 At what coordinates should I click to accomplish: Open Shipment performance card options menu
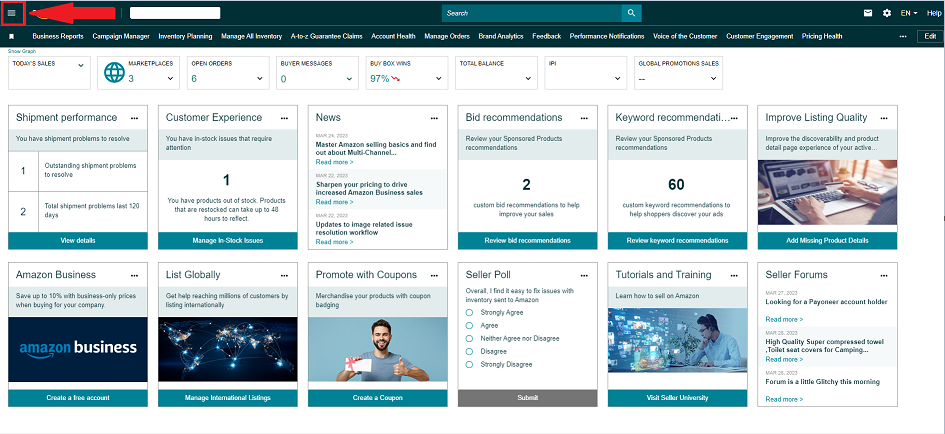tap(135, 118)
